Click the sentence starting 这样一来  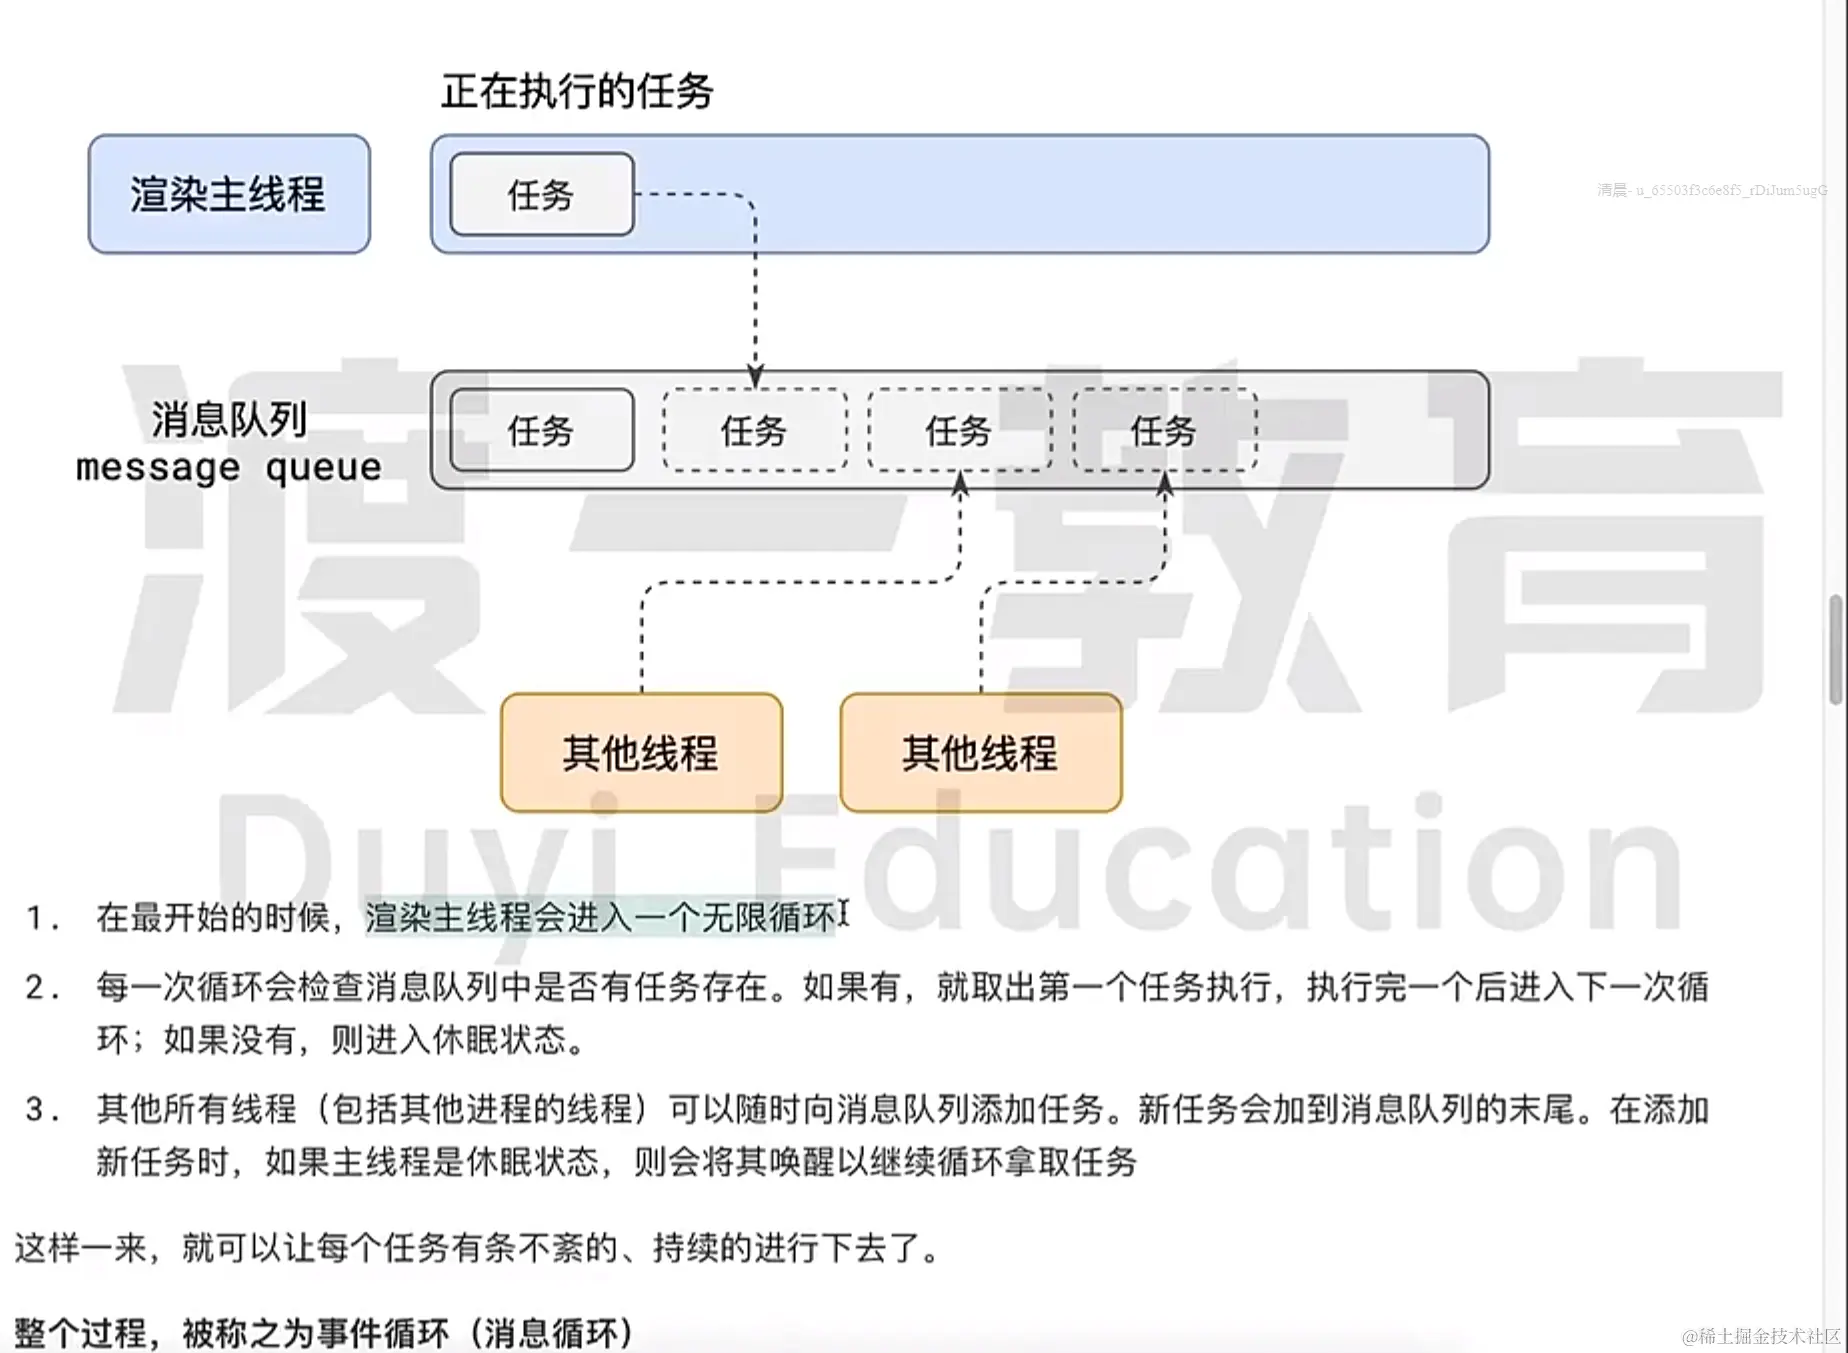coord(477,1248)
